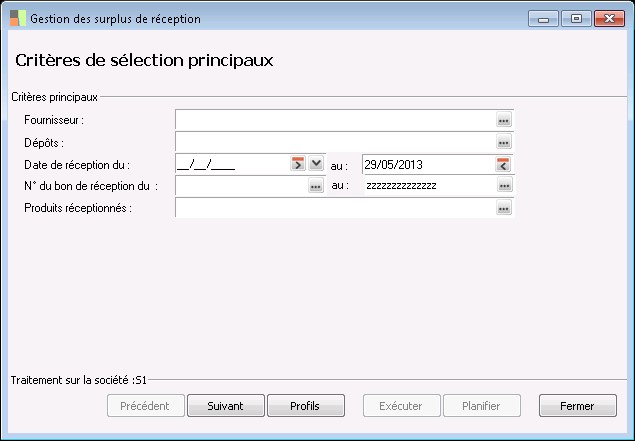Open the end reception date calendar picker
Image resolution: width=635 pixels, height=441 pixels.
click(x=504, y=165)
